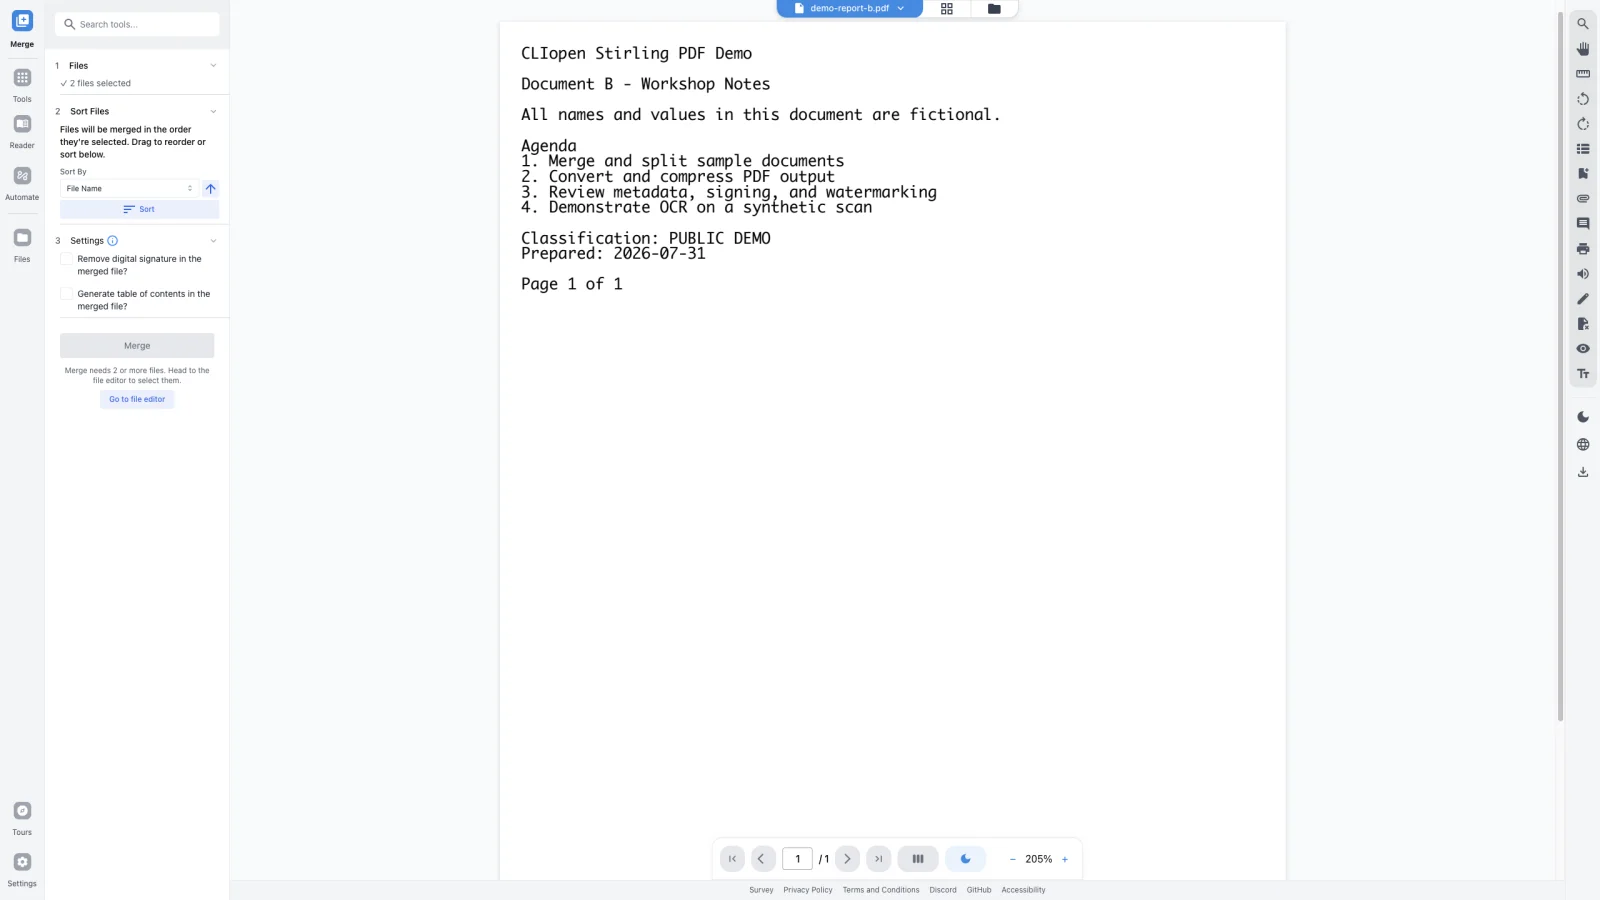Open the Tools panel icon
The image size is (1600, 900).
(22, 78)
